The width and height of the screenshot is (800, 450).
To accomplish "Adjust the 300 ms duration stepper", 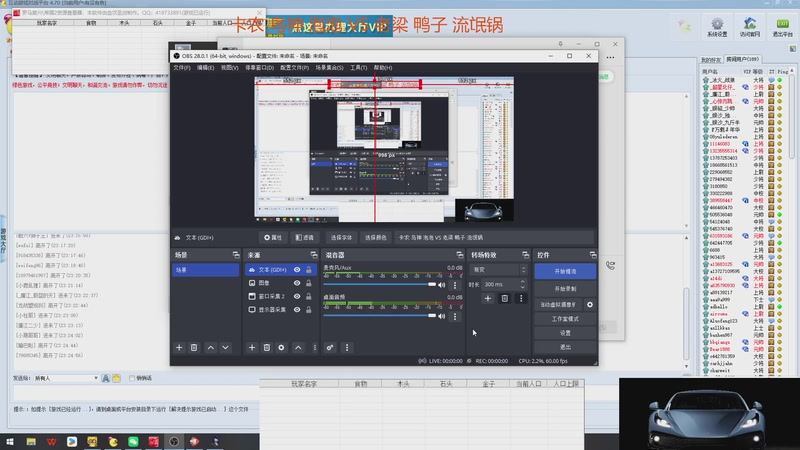I will click(522, 284).
